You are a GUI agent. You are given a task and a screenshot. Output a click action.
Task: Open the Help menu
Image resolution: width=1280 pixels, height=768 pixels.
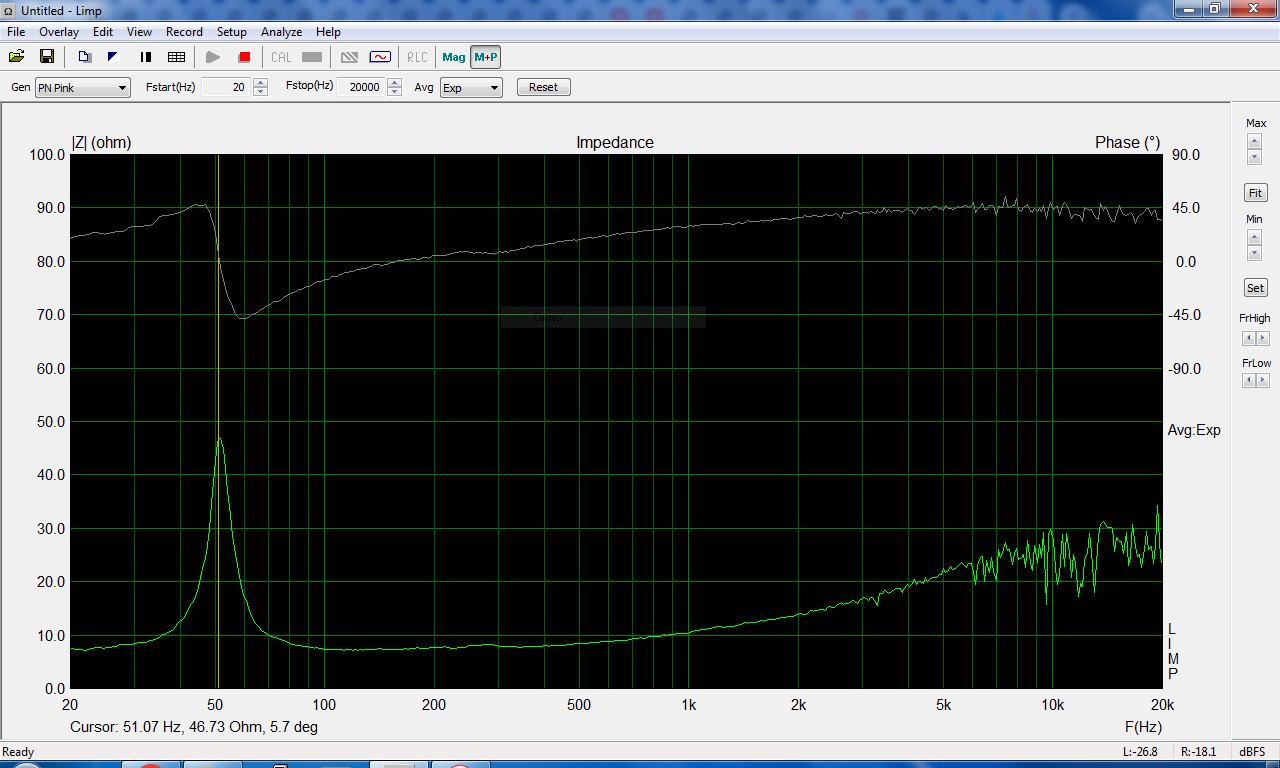(328, 32)
